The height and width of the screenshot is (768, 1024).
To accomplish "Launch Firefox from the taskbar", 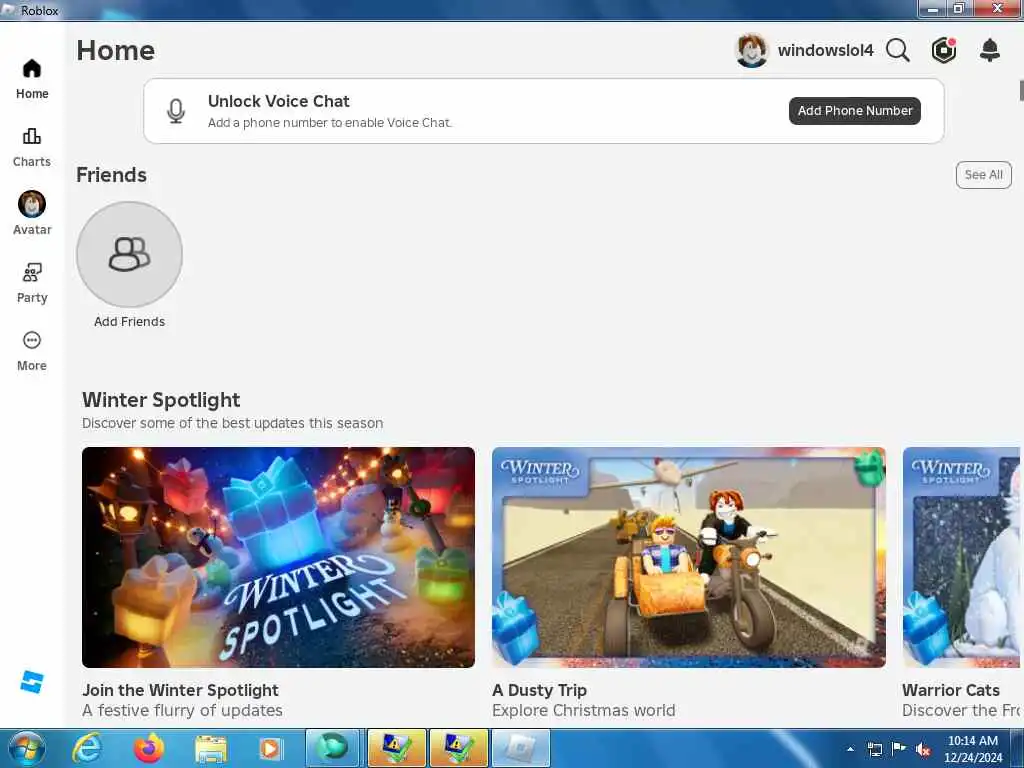I will pos(149,748).
